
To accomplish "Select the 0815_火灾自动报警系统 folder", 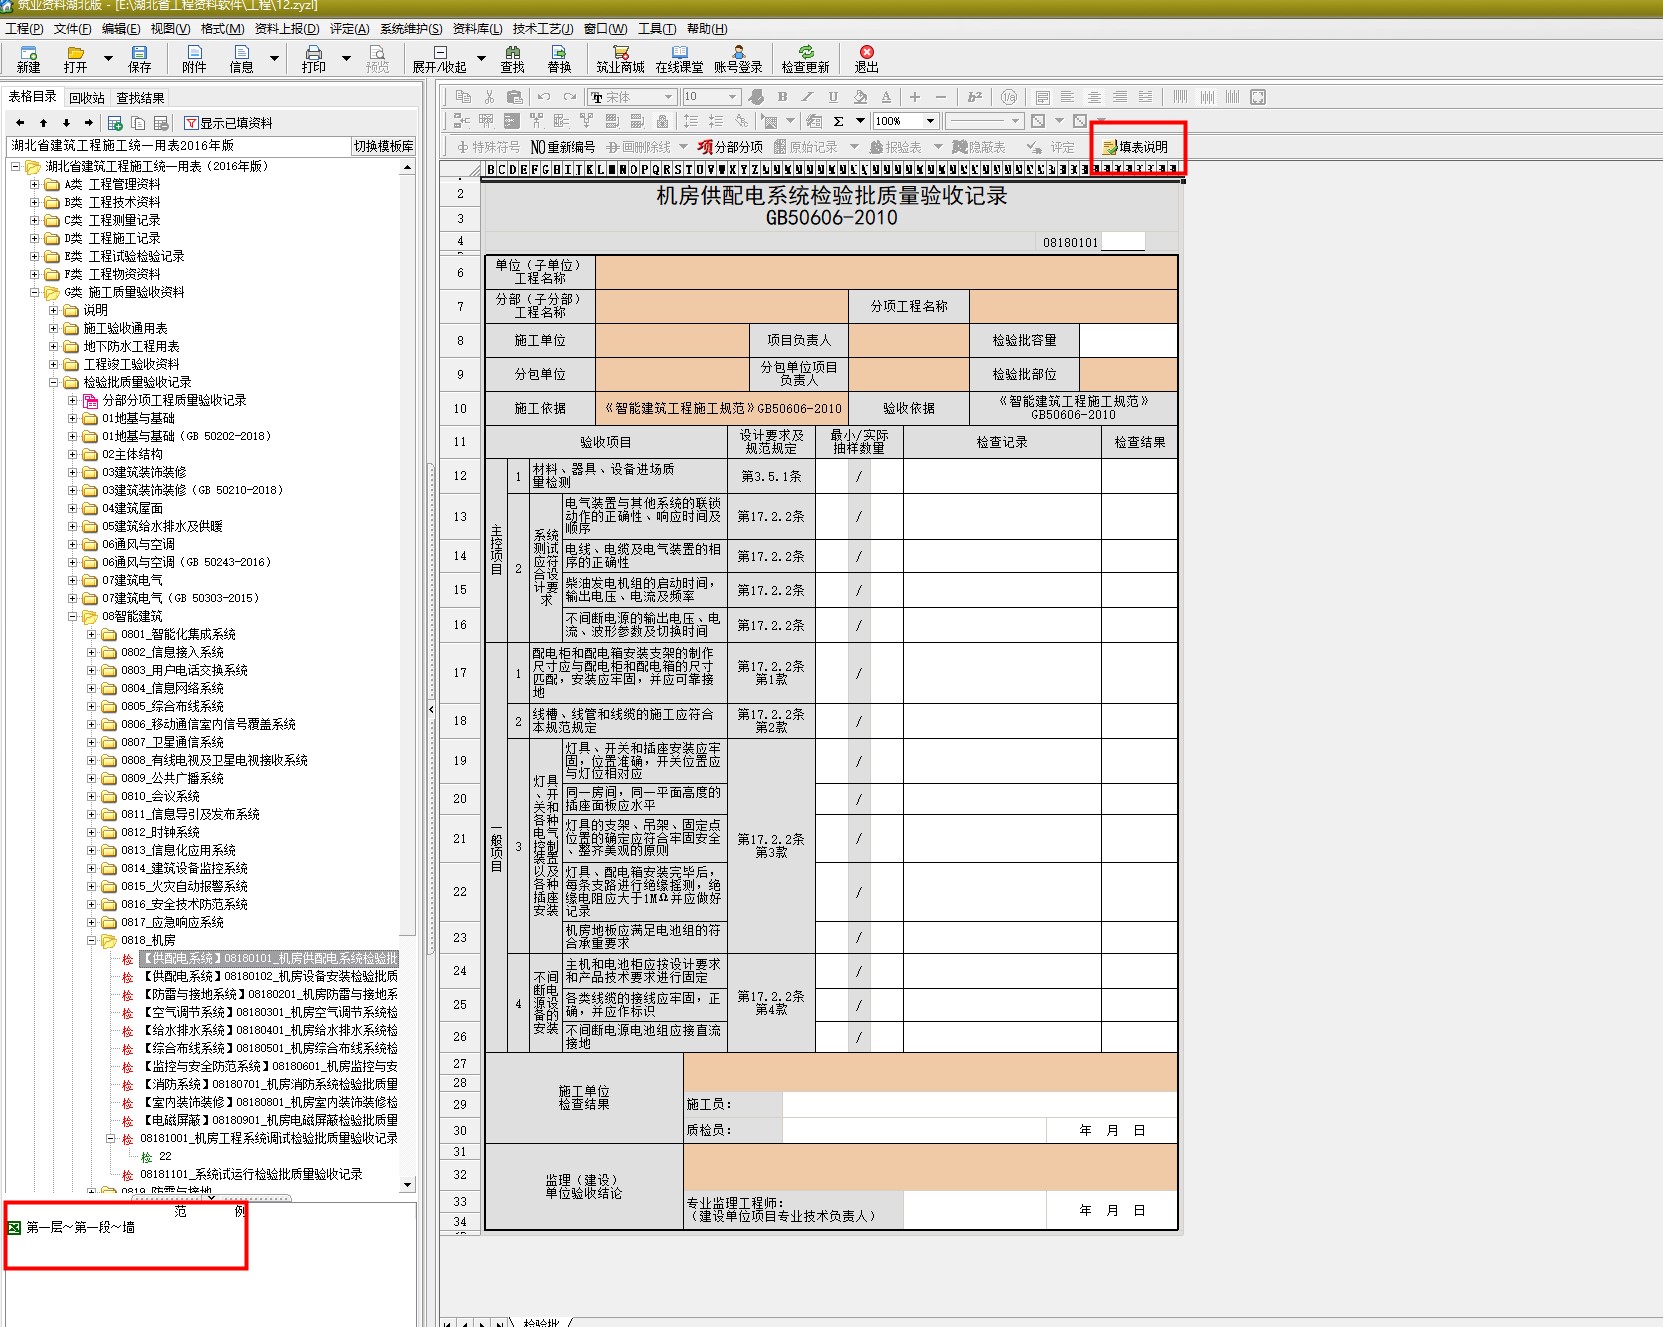I will click(x=184, y=886).
